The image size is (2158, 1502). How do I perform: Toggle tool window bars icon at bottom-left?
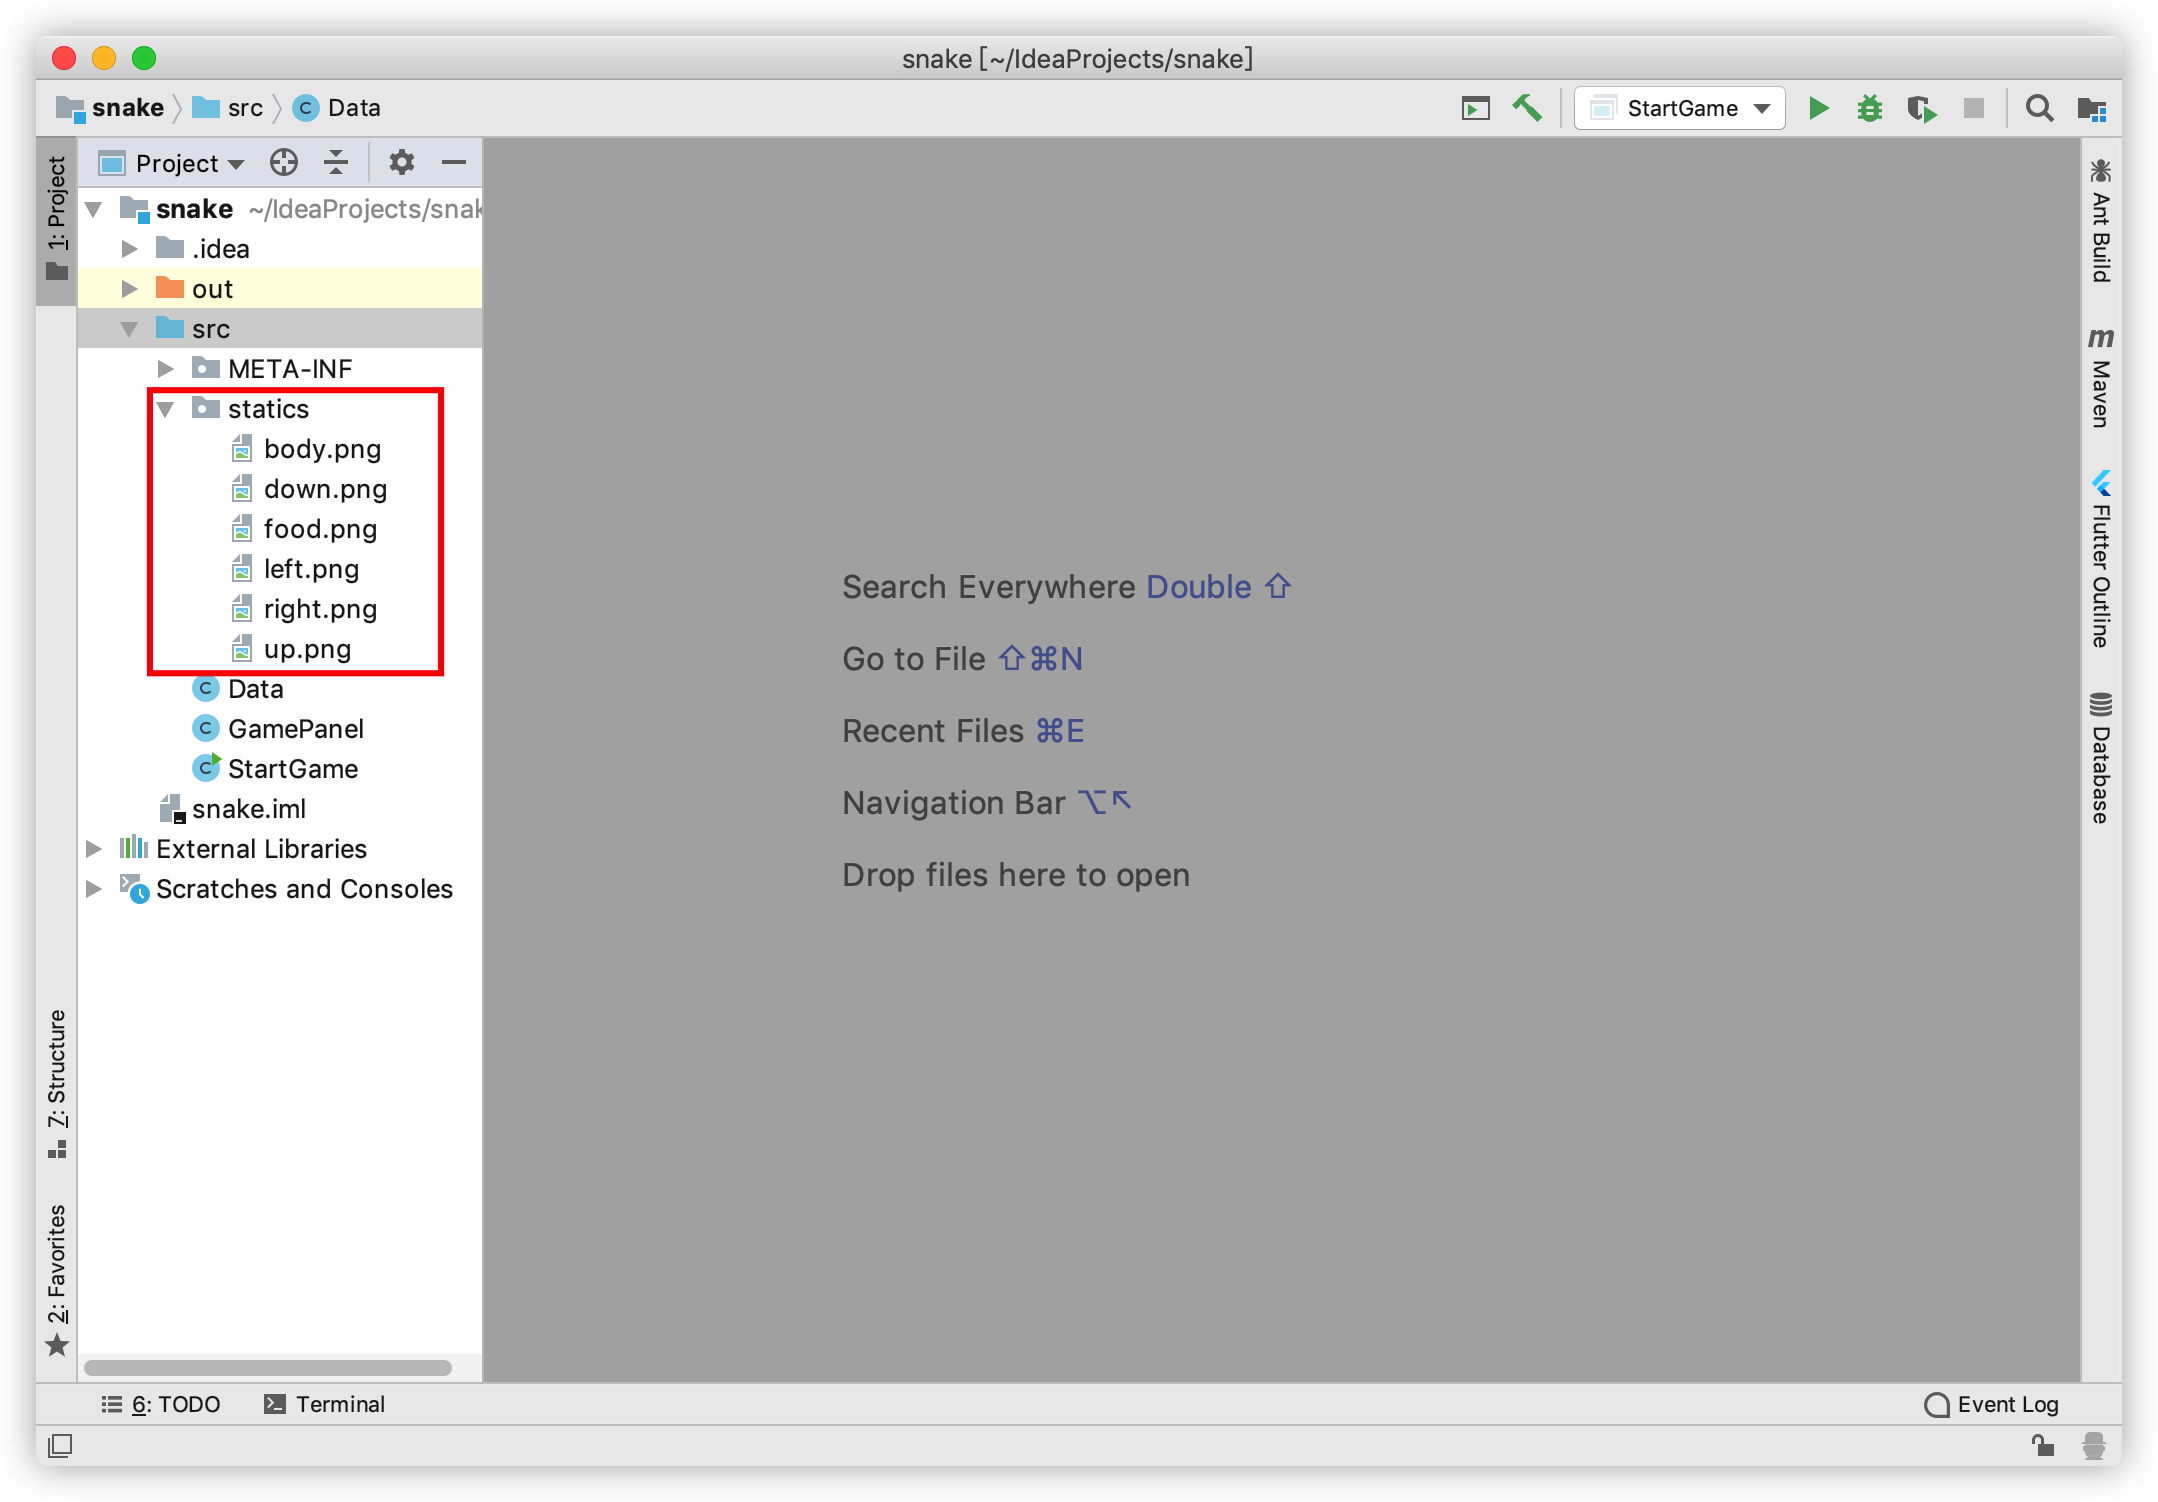coord(60,1445)
